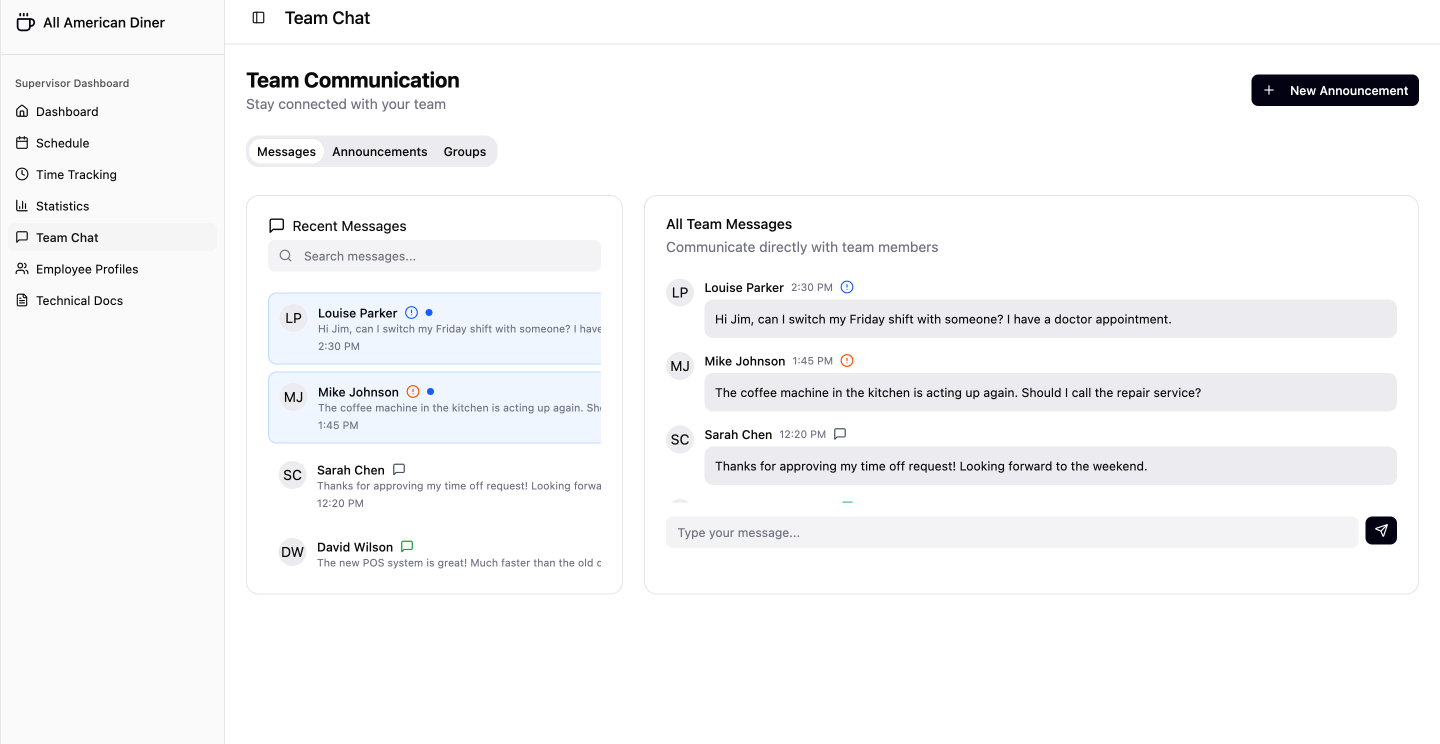Click the green chat icon next to David Wilson
The height and width of the screenshot is (744, 1440).
tap(407, 546)
